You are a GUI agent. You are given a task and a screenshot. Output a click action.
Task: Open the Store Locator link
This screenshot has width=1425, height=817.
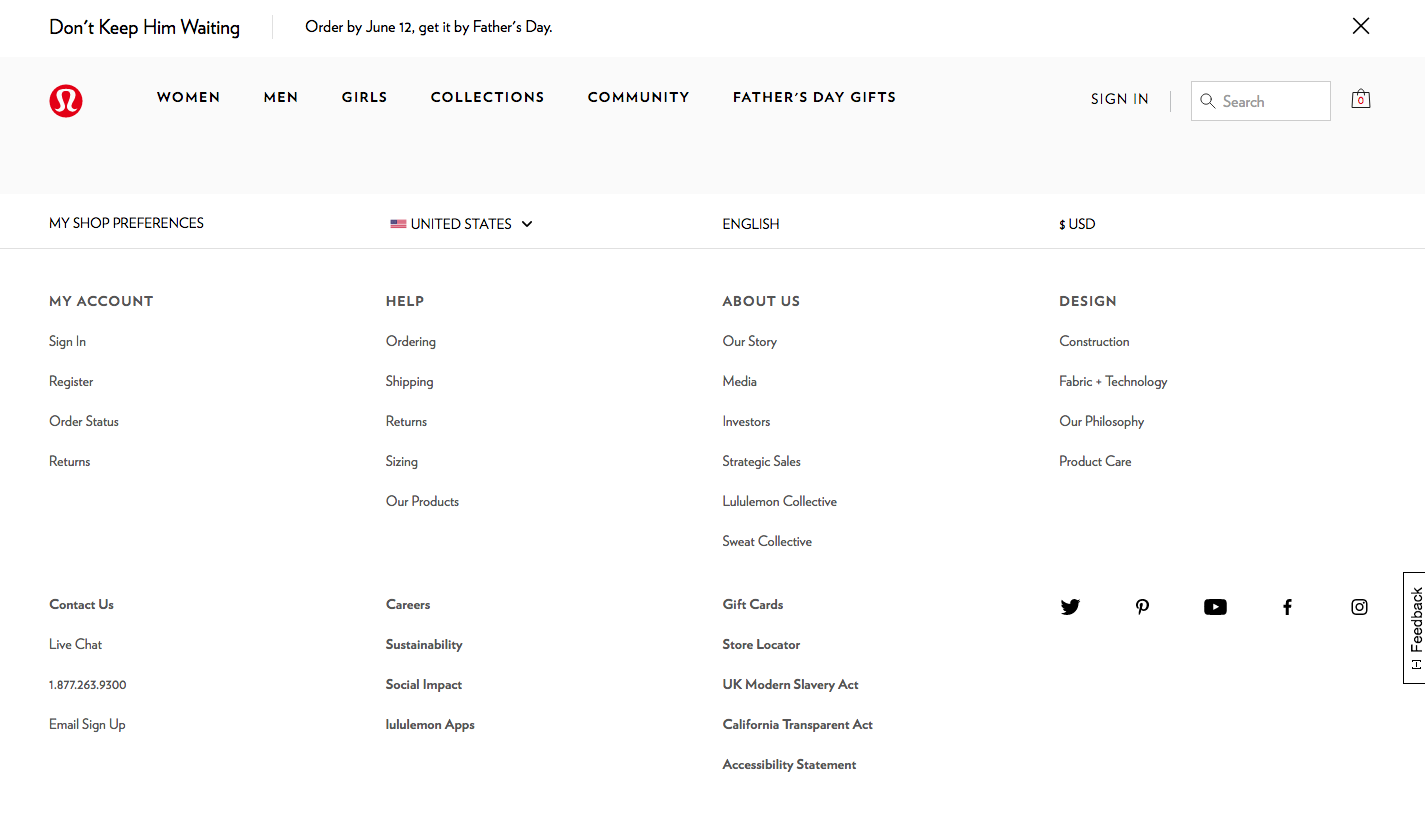761,644
